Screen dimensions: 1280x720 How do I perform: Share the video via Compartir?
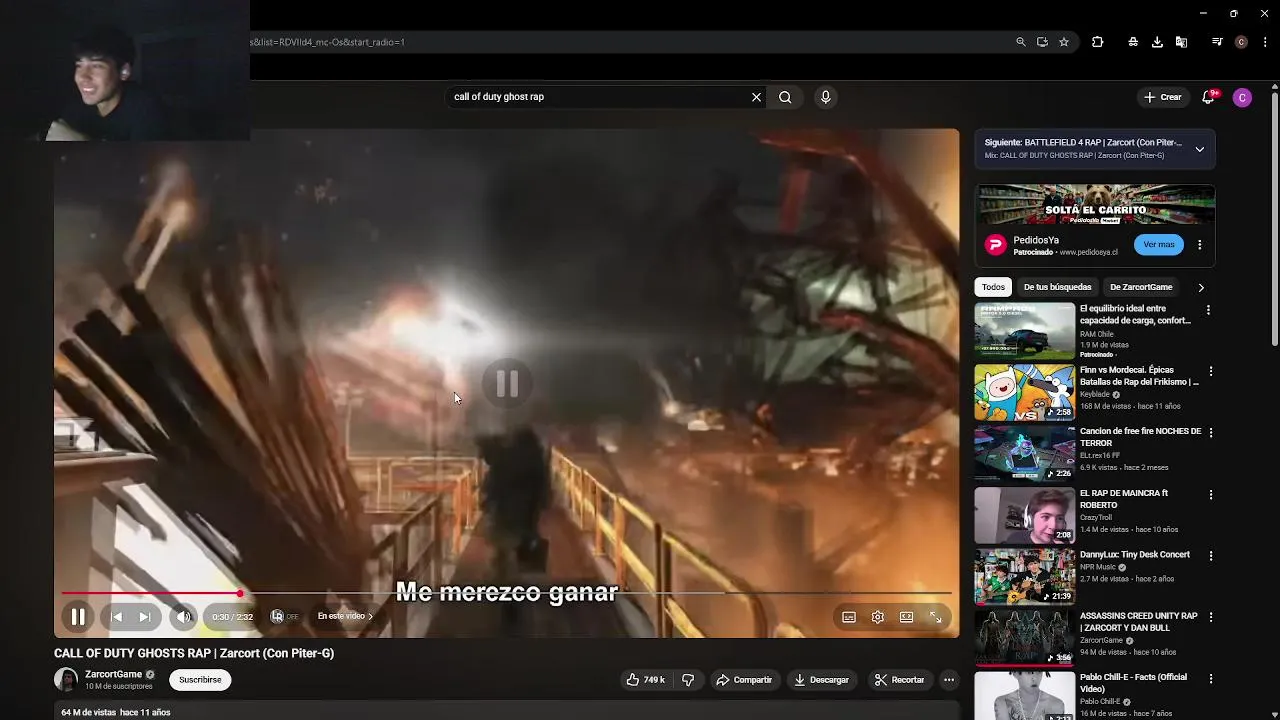(744, 680)
